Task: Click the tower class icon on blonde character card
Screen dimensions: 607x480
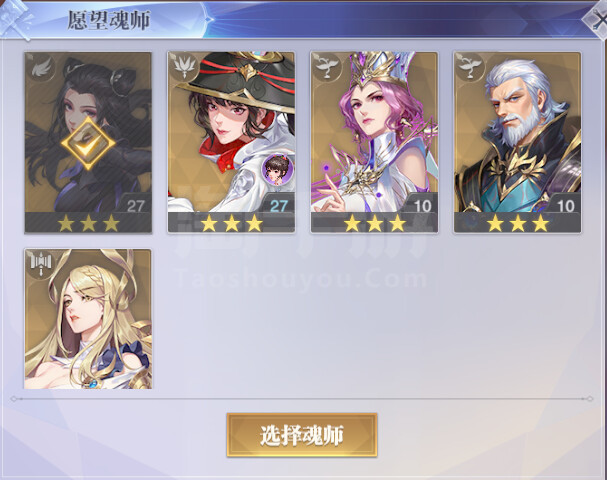Action: click(41, 264)
